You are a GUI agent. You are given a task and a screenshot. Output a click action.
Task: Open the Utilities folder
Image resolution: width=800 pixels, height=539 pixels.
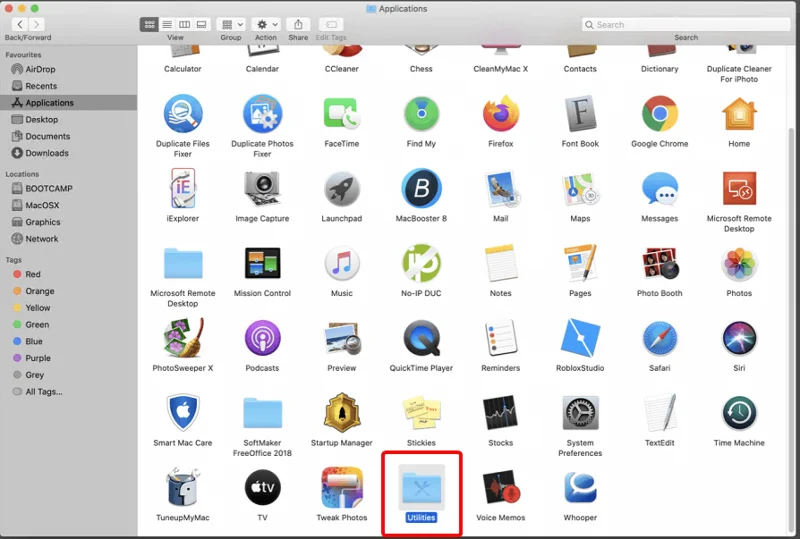tap(421, 488)
